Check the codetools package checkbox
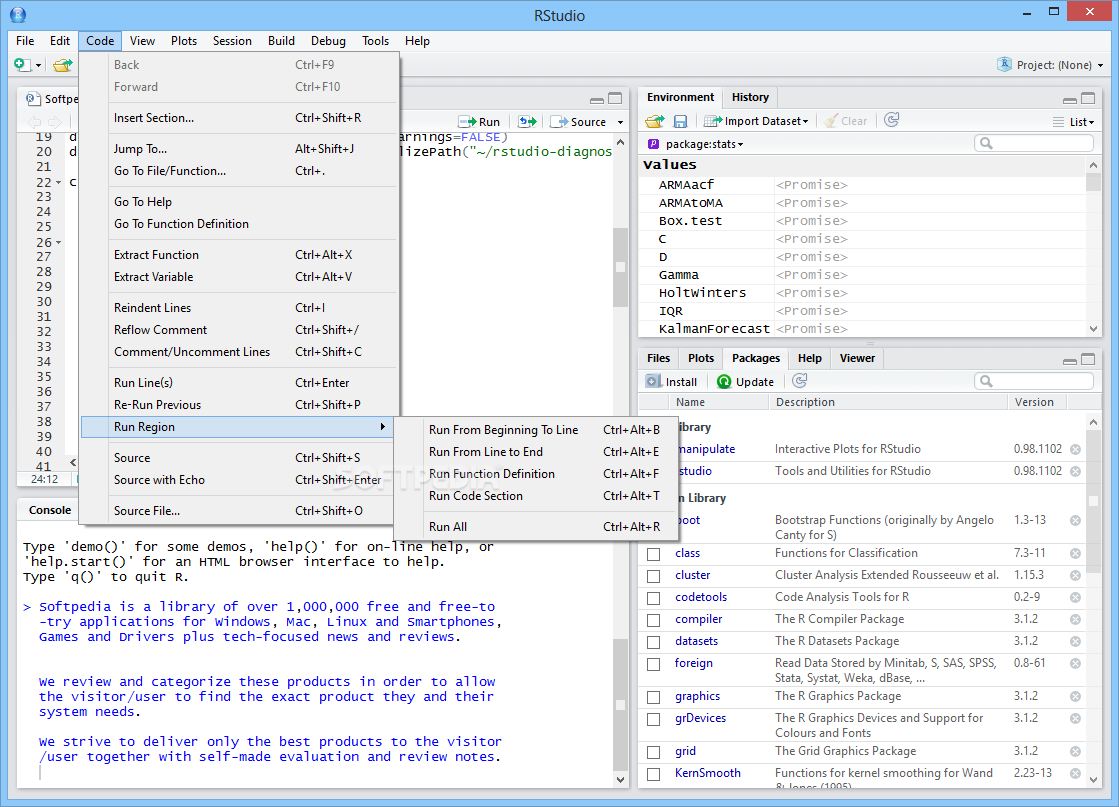 pos(654,599)
